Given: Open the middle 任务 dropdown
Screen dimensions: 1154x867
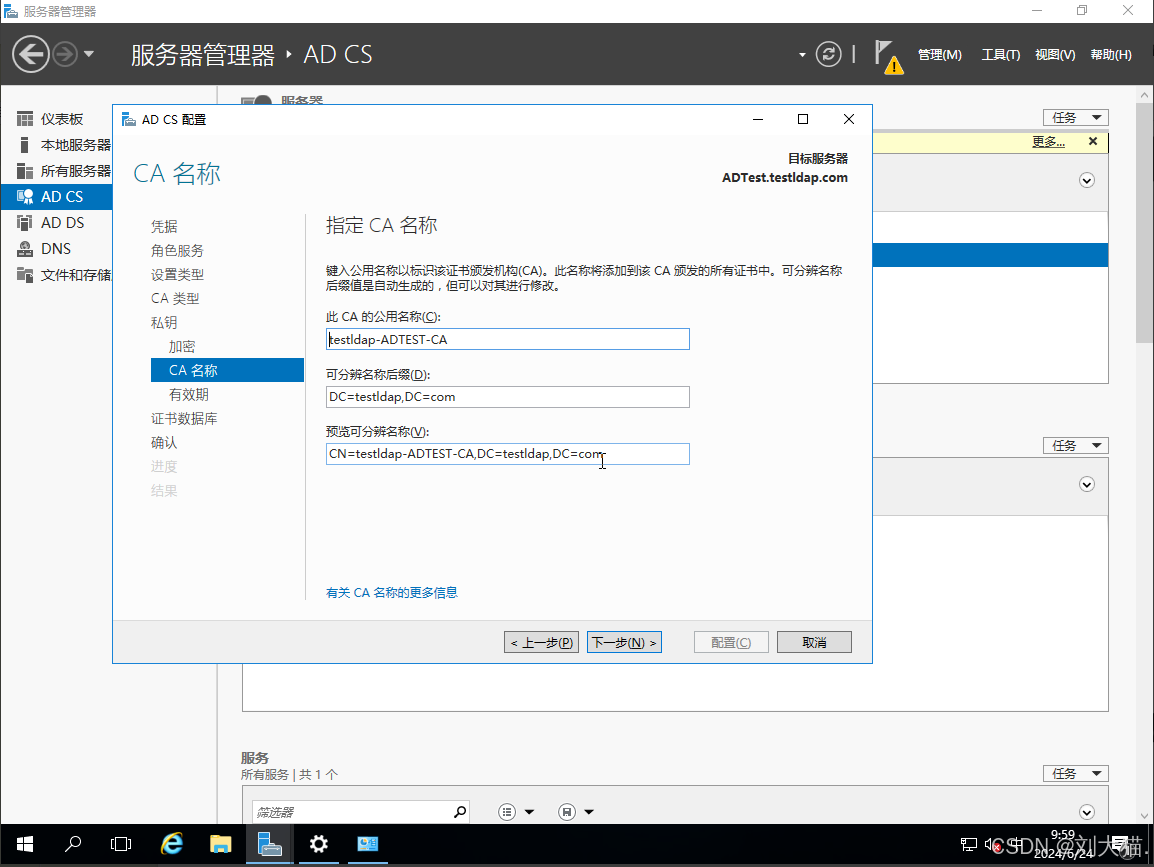Looking at the screenshot, I should pos(1075,445).
